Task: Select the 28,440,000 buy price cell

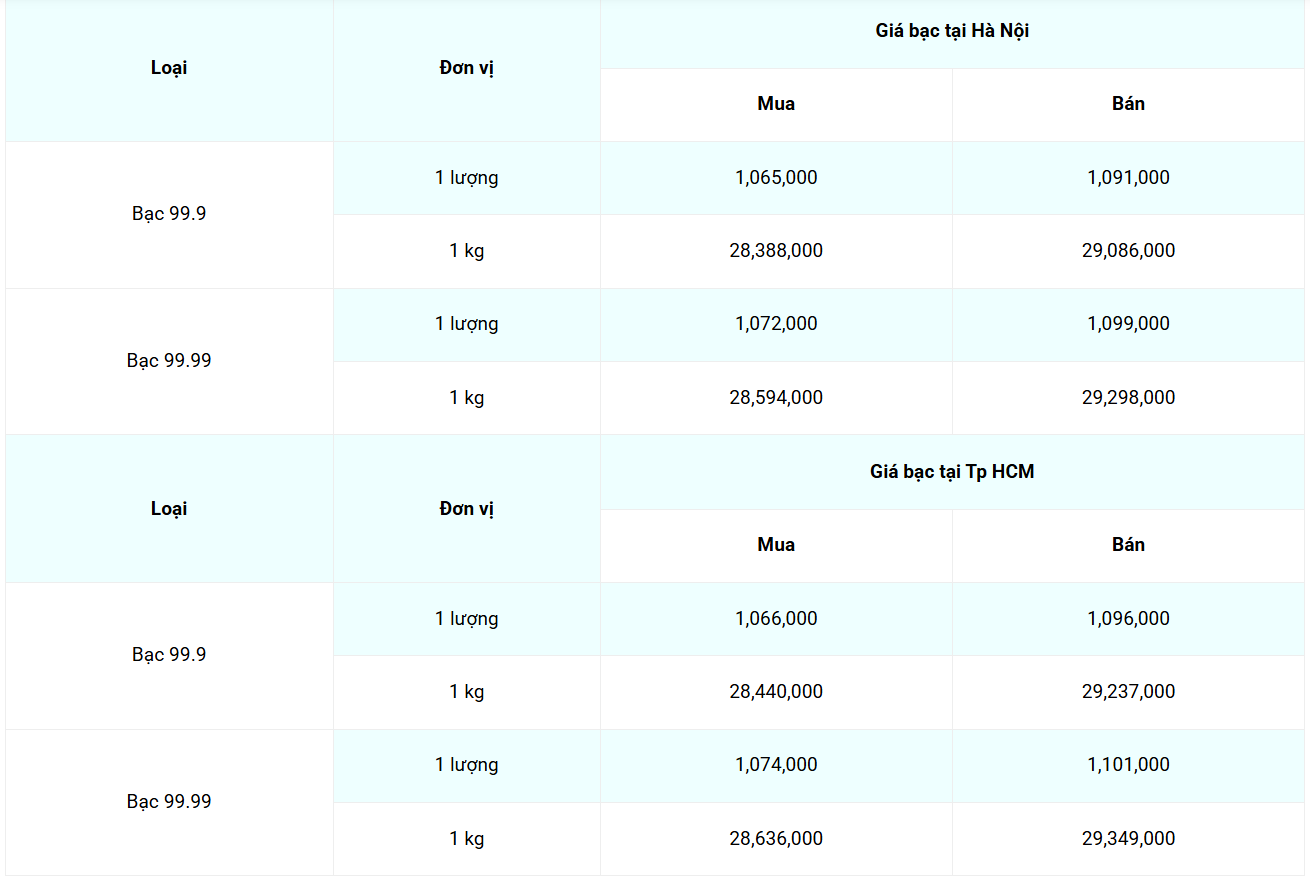Action: click(776, 692)
